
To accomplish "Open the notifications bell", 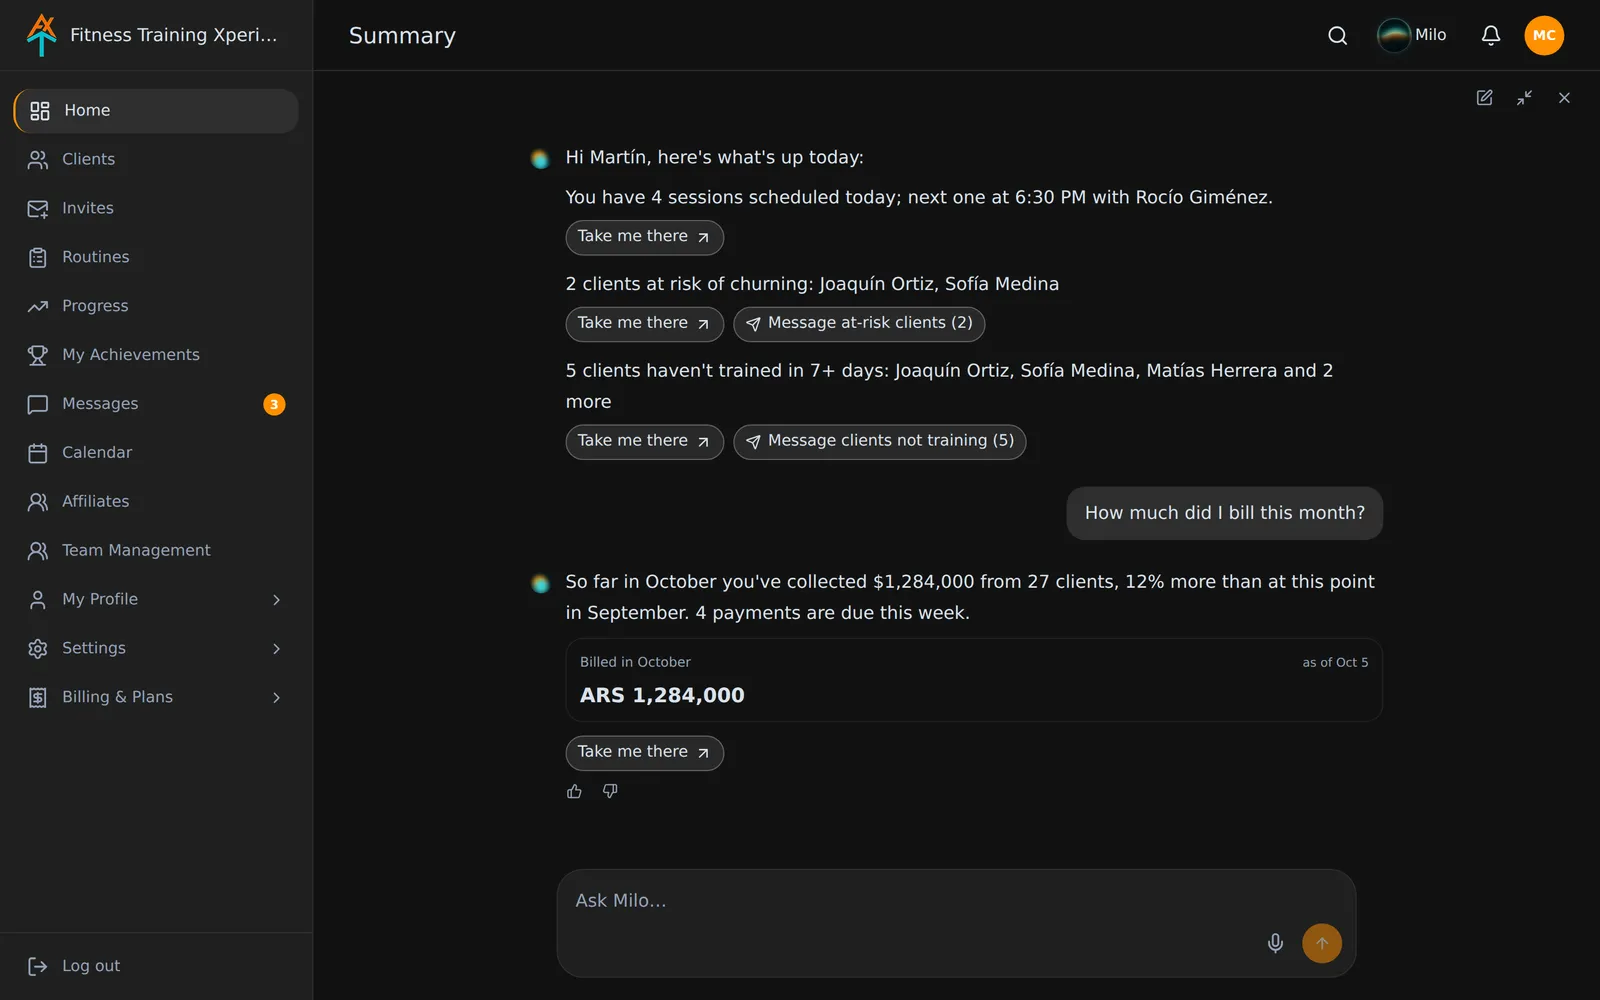I will 1490,36.
